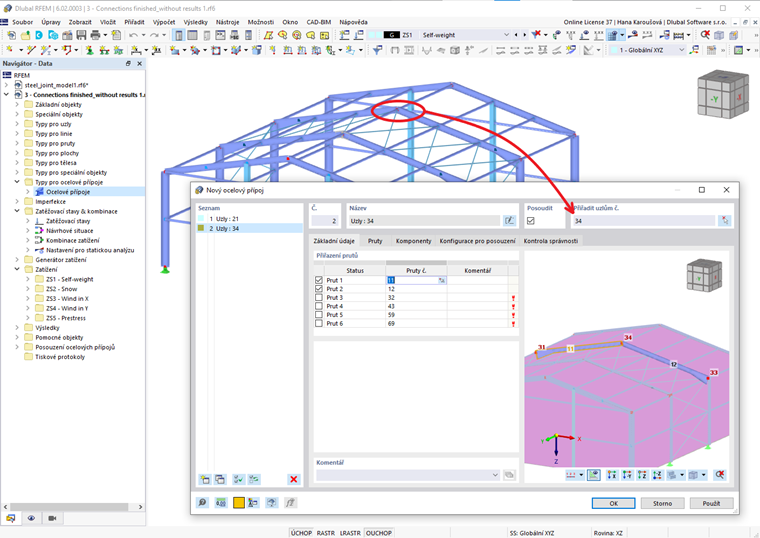Screen dimensions: 760x538
Task: Click the edit name icon next to Název field
Action: coord(509,221)
